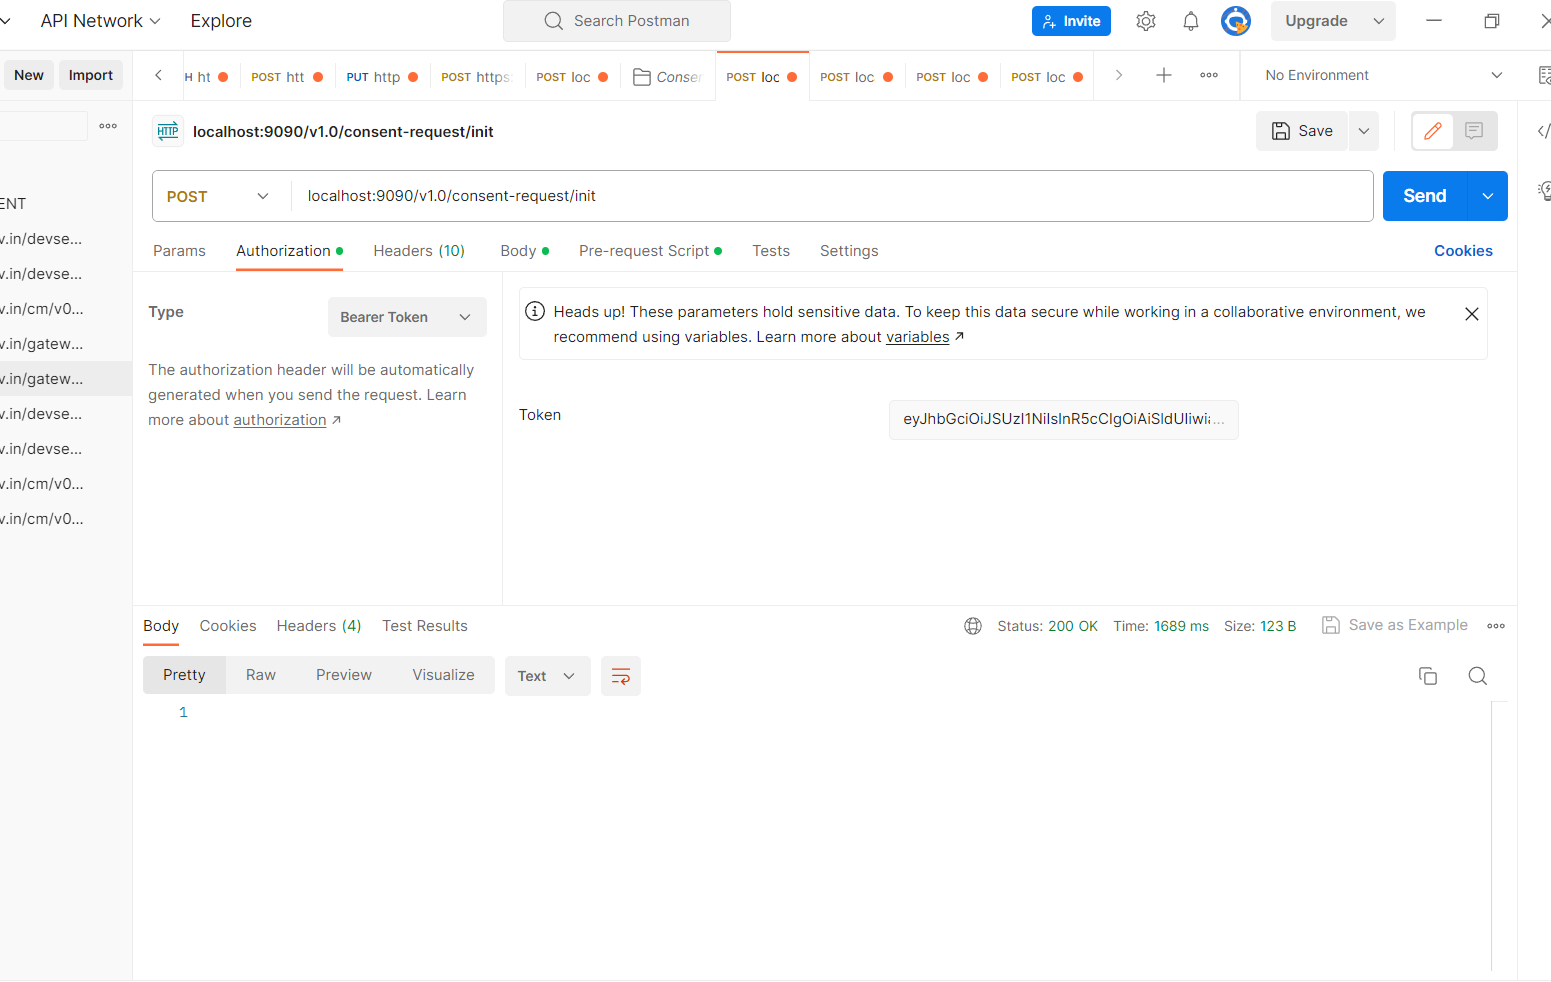The width and height of the screenshot is (1551, 982).
Task: Open the notifications bell
Action: 1190,21
